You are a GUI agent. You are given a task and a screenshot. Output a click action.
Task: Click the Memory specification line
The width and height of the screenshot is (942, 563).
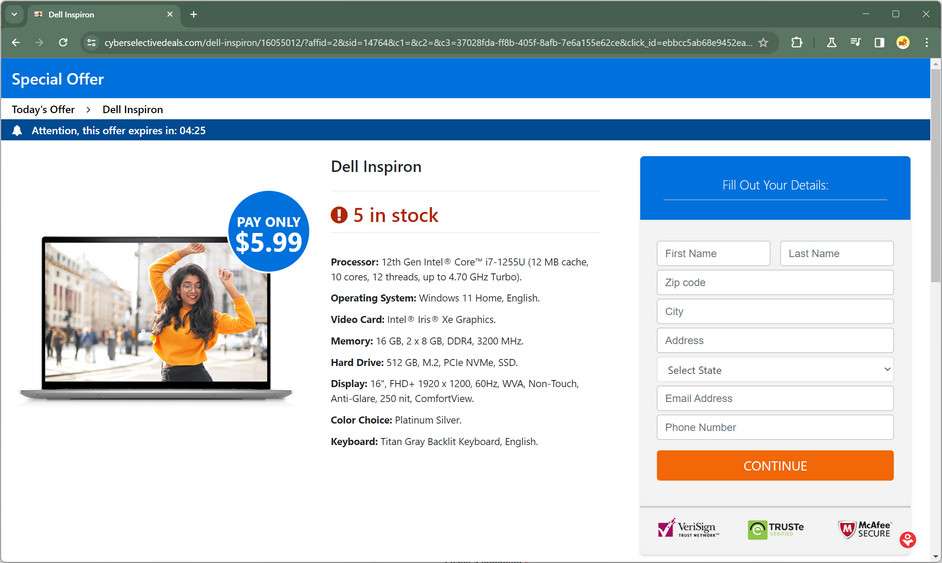point(427,341)
